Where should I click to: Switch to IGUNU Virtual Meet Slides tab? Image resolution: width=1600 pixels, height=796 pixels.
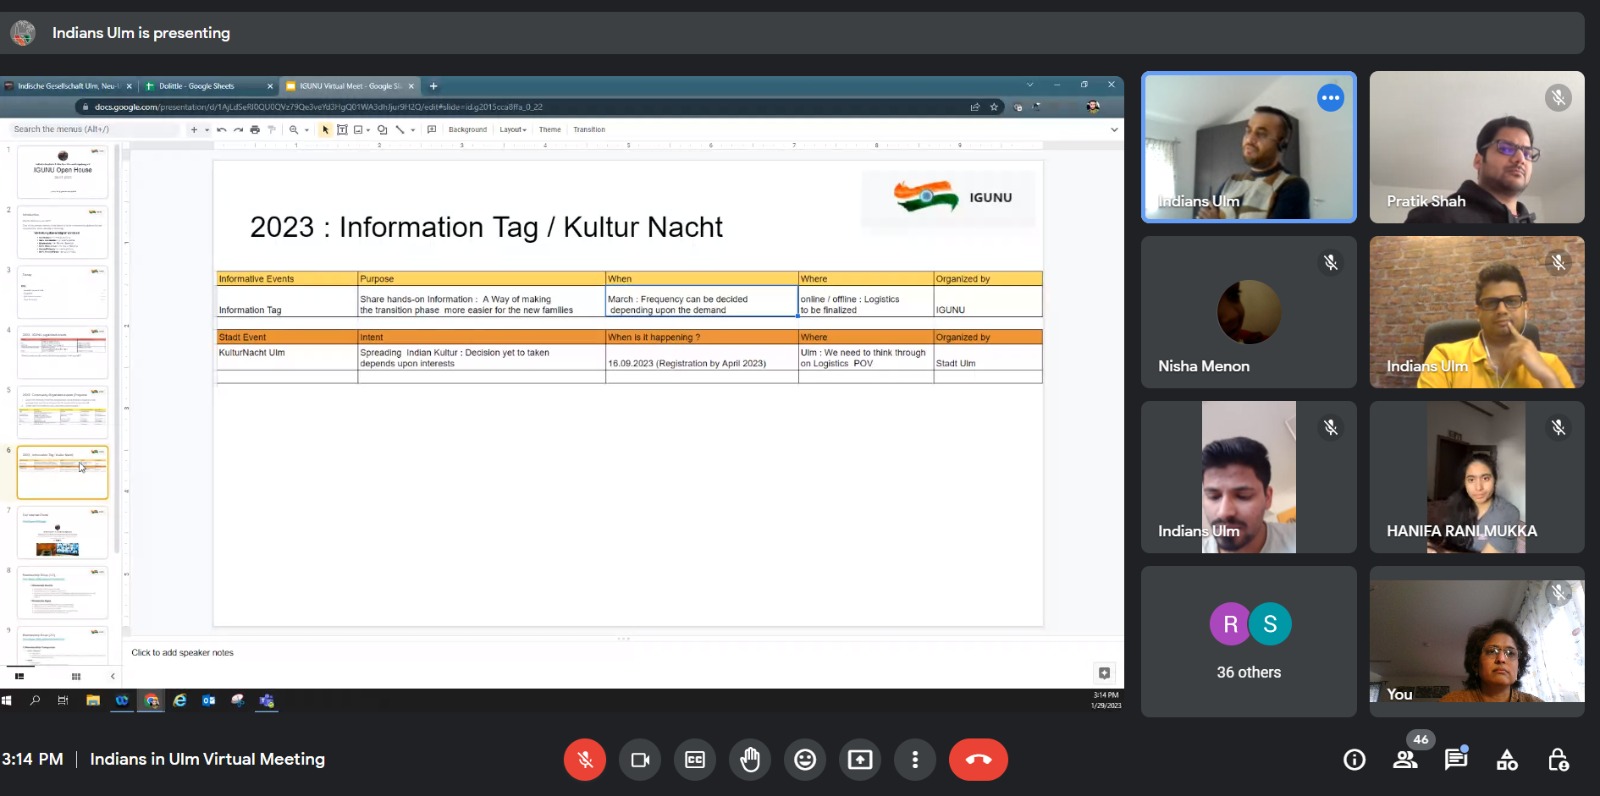pyautogui.click(x=348, y=86)
